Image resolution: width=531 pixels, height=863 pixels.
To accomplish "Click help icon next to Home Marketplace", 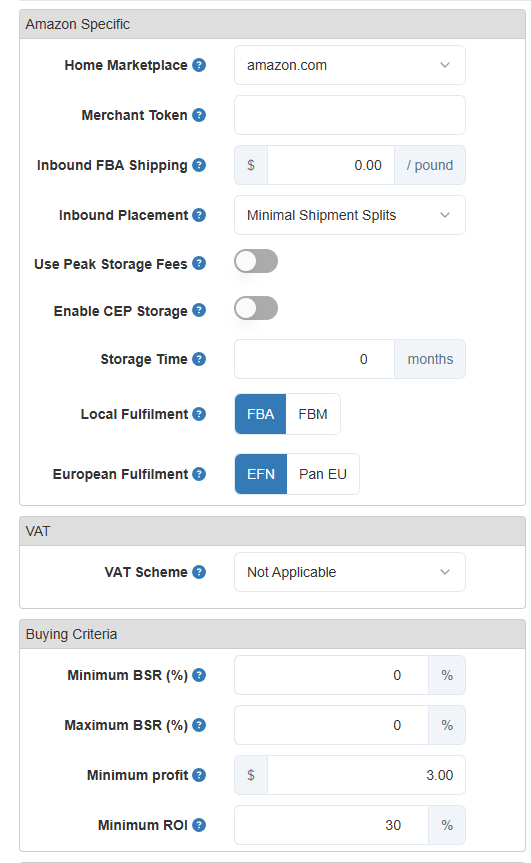I will (199, 65).
